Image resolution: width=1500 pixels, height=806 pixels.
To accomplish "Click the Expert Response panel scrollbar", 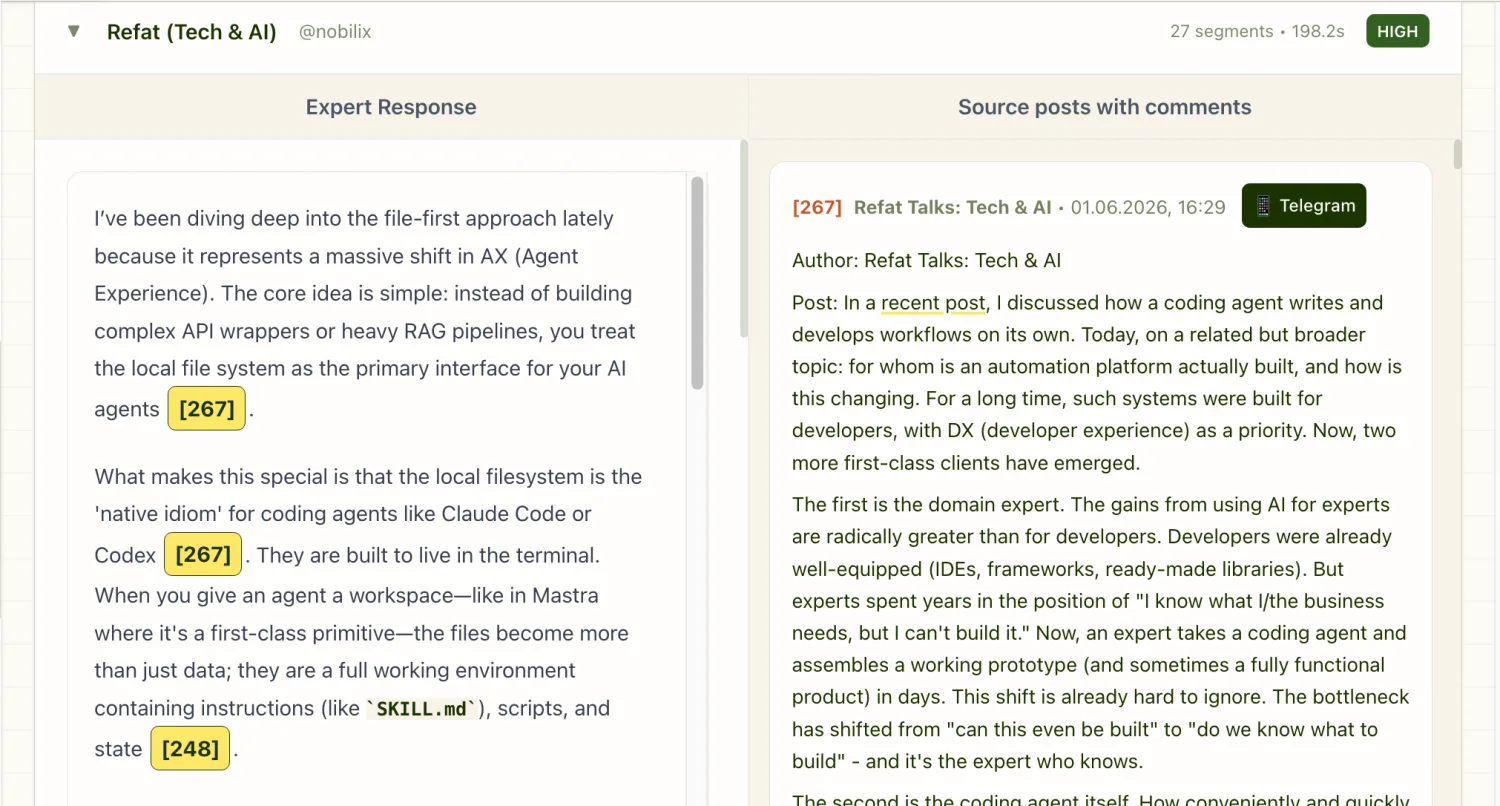I will pyautogui.click(x=744, y=240).
